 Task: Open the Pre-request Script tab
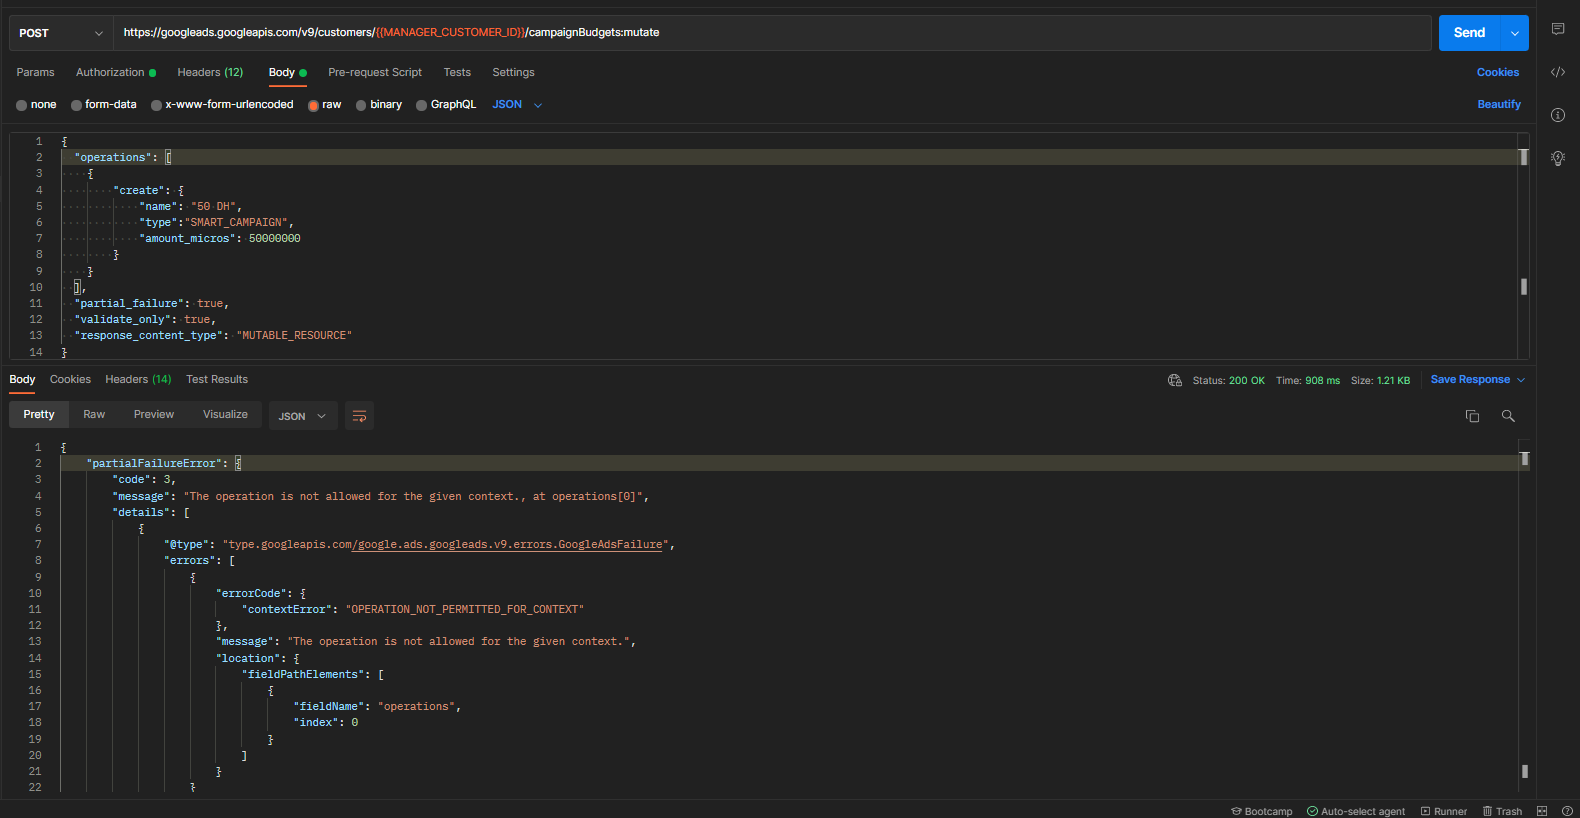click(375, 72)
